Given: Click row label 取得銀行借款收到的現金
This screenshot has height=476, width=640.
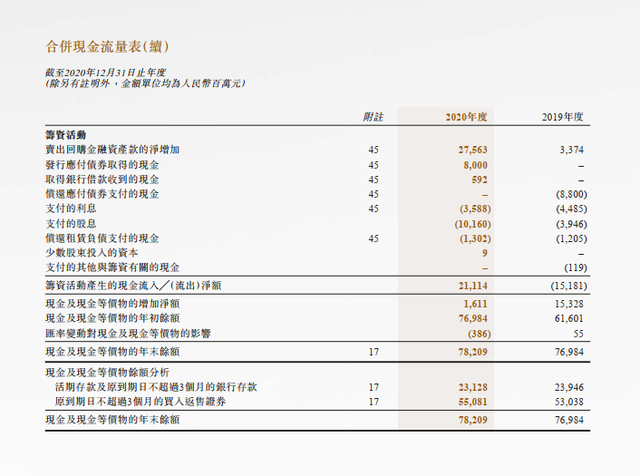Looking at the screenshot, I should (x=102, y=180).
